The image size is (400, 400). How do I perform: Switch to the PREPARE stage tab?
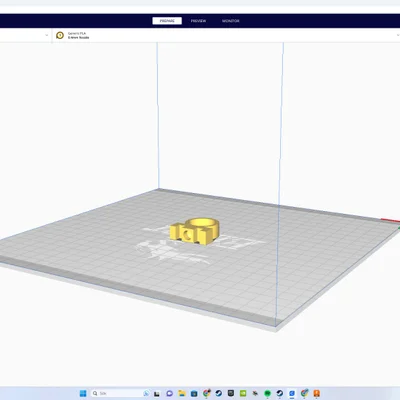tap(167, 21)
